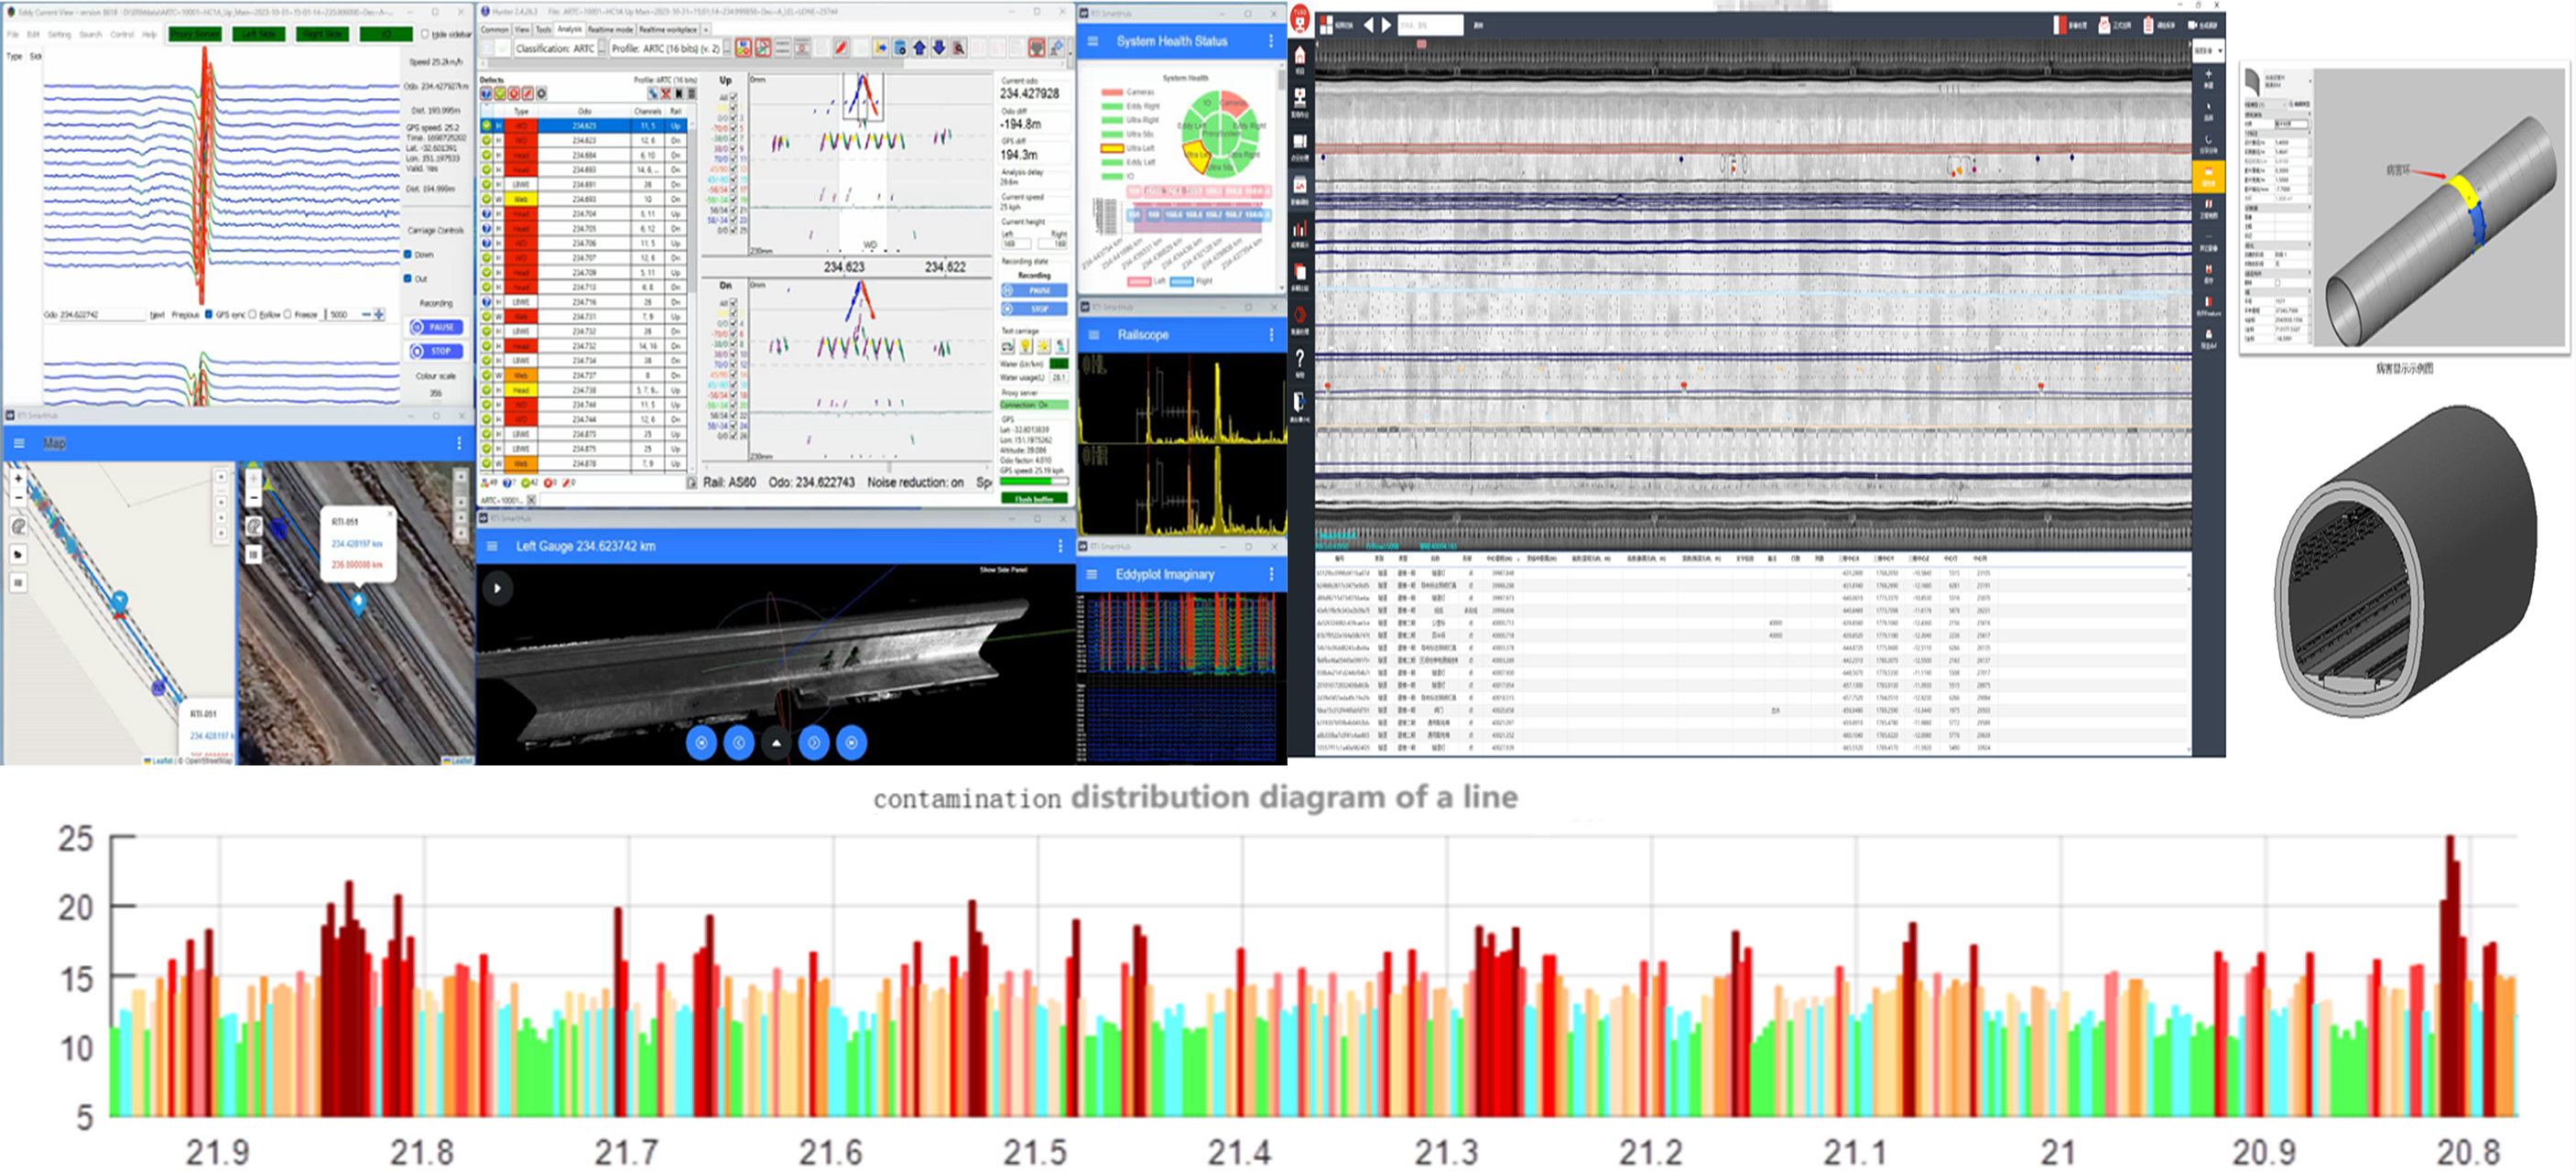Open the Railscope panel kebab menu
This screenshot has width=2576, height=1172.
tap(1271, 334)
